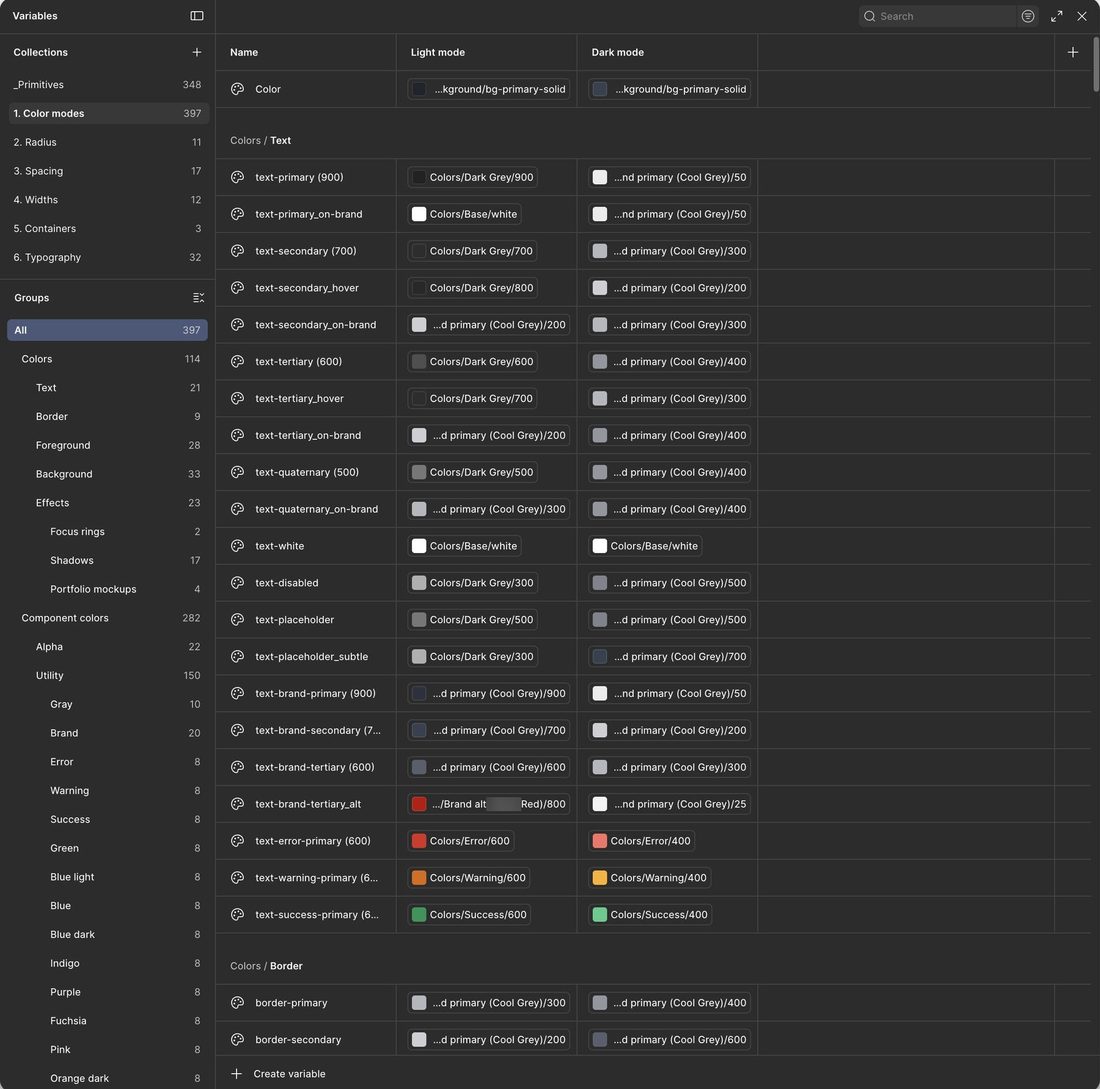The image size is (1100, 1089).
Task: Select the Shadows group
Action: [107, 560]
